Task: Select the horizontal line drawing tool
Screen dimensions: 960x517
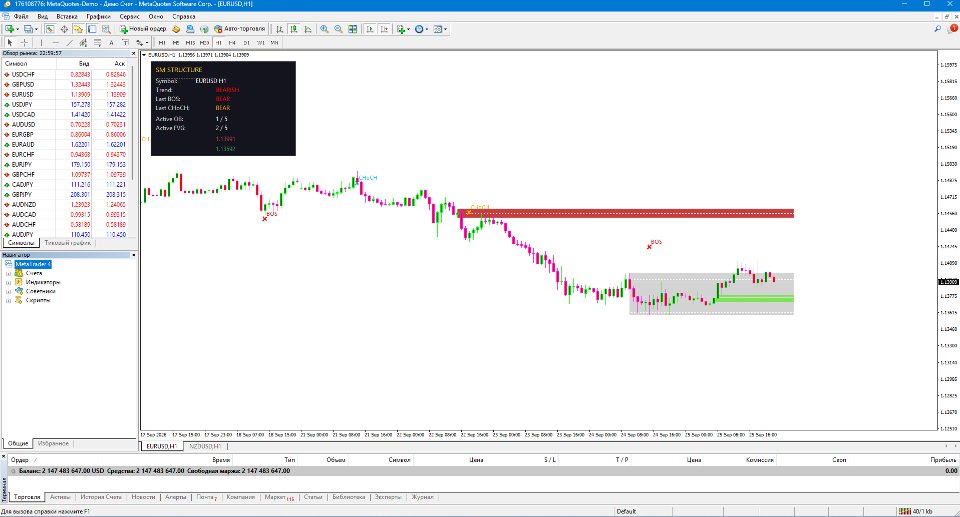Action: (55, 42)
